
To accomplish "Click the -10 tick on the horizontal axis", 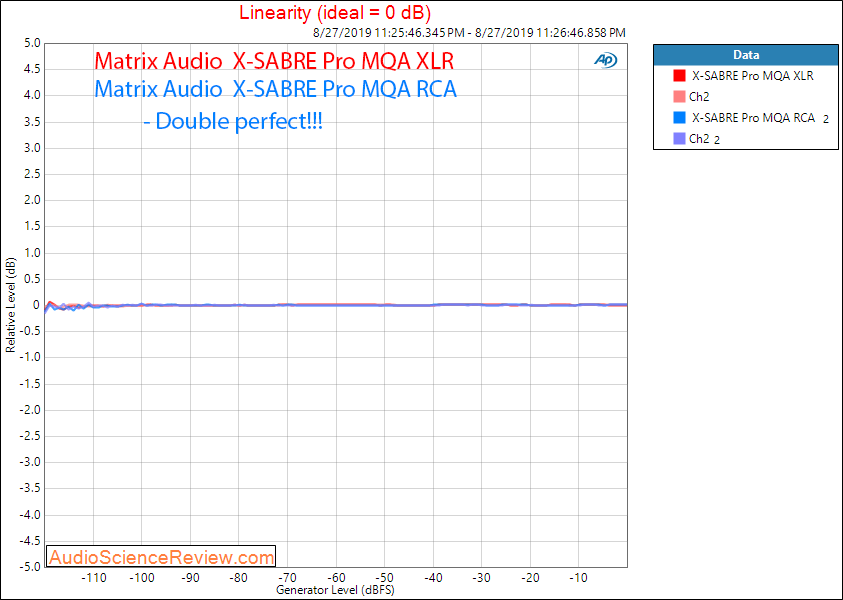I will 578,578.
